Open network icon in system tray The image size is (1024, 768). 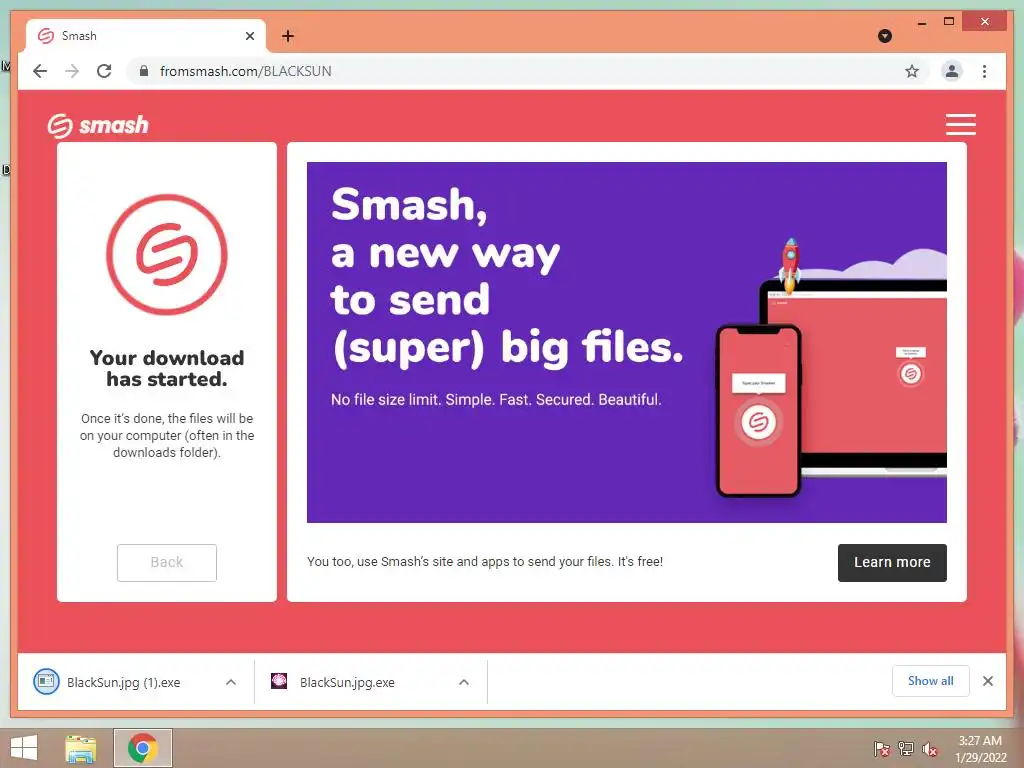[x=906, y=749]
